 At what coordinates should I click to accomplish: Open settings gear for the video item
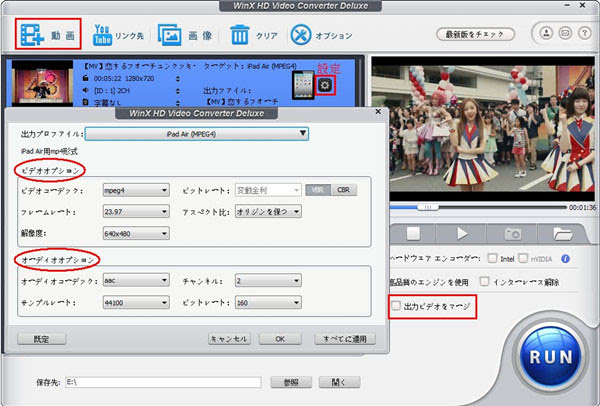coord(325,85)
